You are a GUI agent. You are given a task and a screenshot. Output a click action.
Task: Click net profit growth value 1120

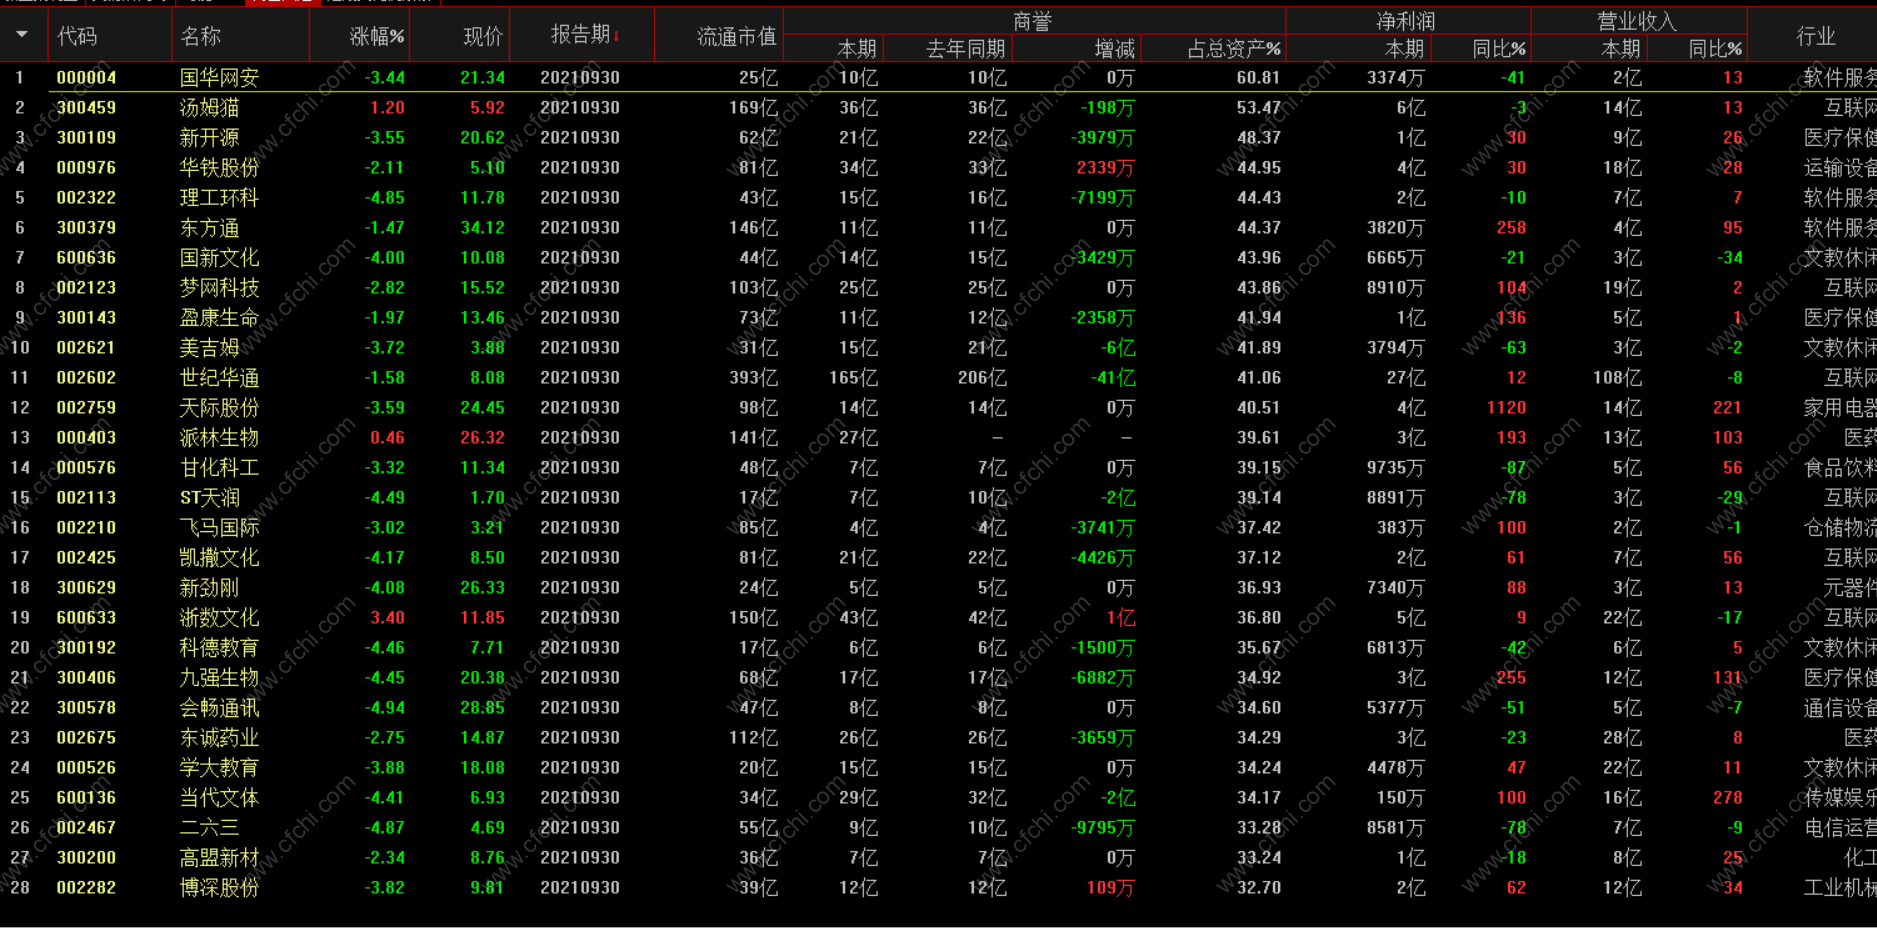pyautogui.click(x=1506, y=407)
